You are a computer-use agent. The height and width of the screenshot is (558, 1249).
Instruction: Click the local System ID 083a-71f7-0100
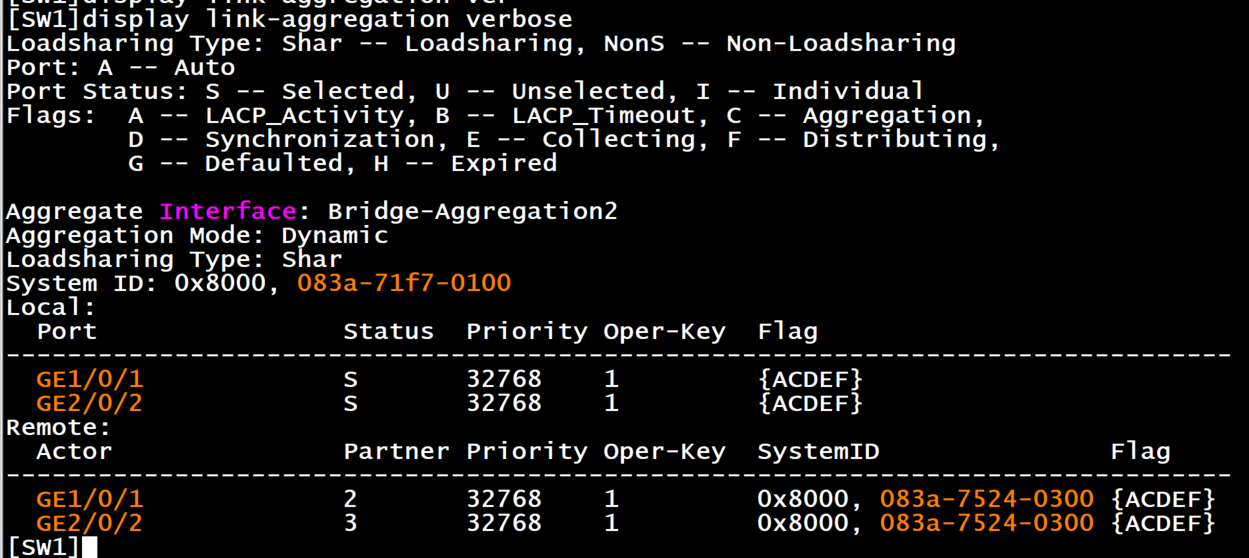(x=404, y=283)
